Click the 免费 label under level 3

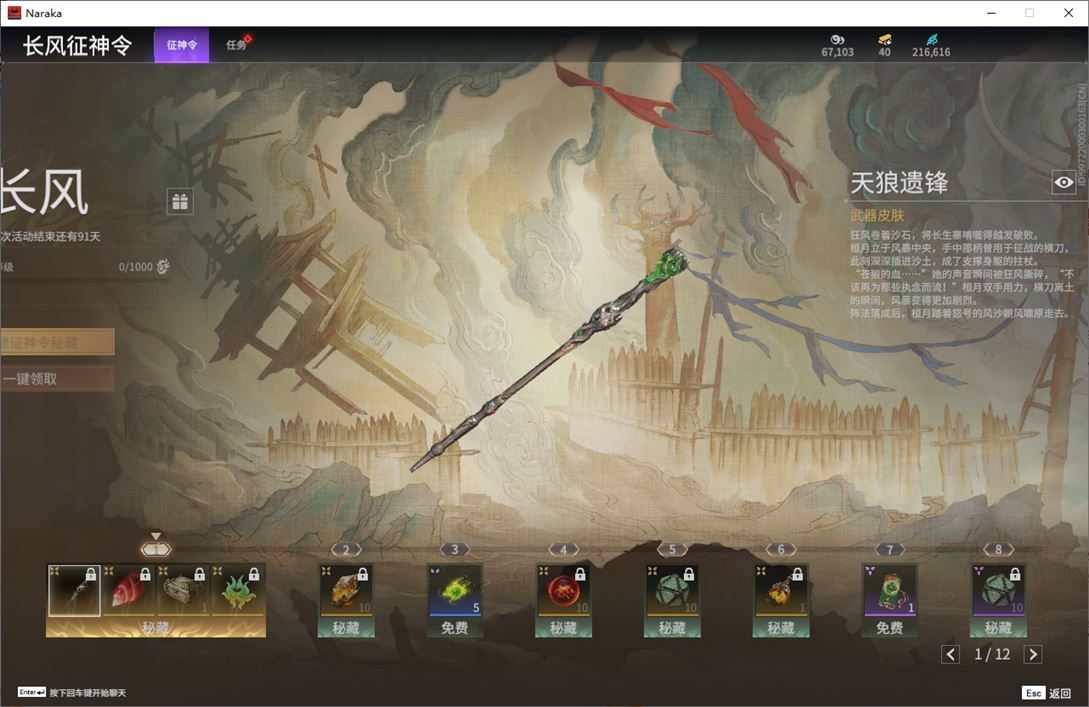pyautogui.click(x=455, y=628)
